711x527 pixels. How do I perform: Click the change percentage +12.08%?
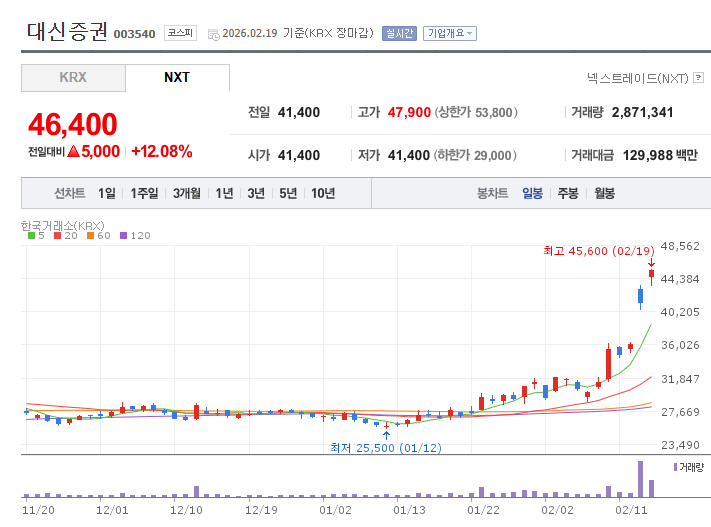tap(162, 151)
